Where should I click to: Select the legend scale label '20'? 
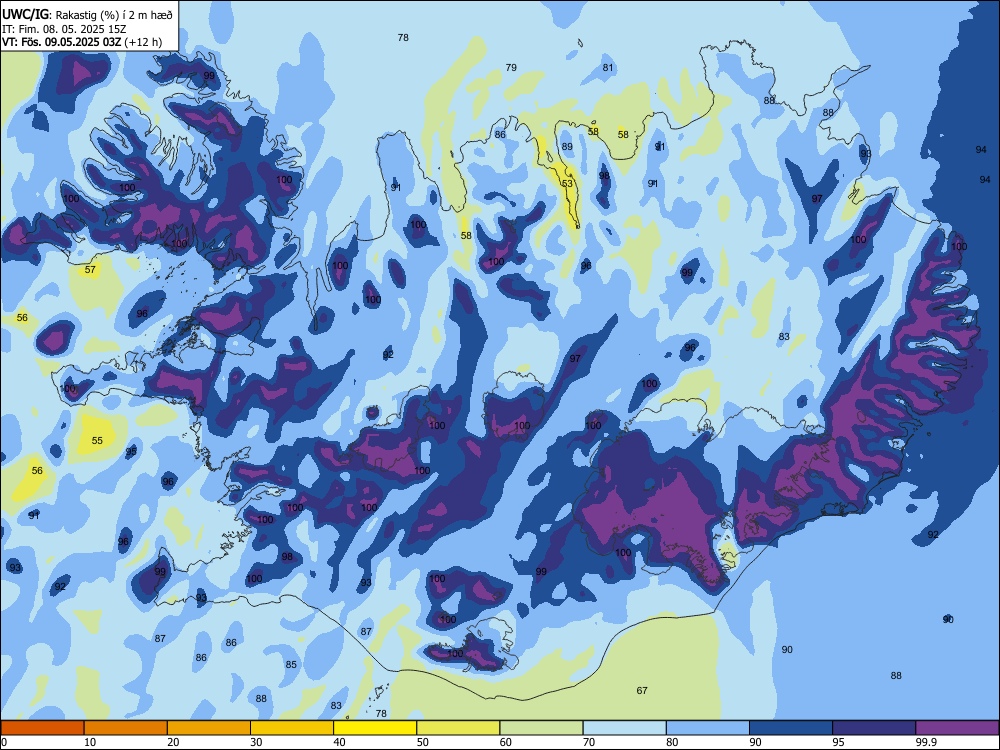pyautogui.click(x=173, y=742)
